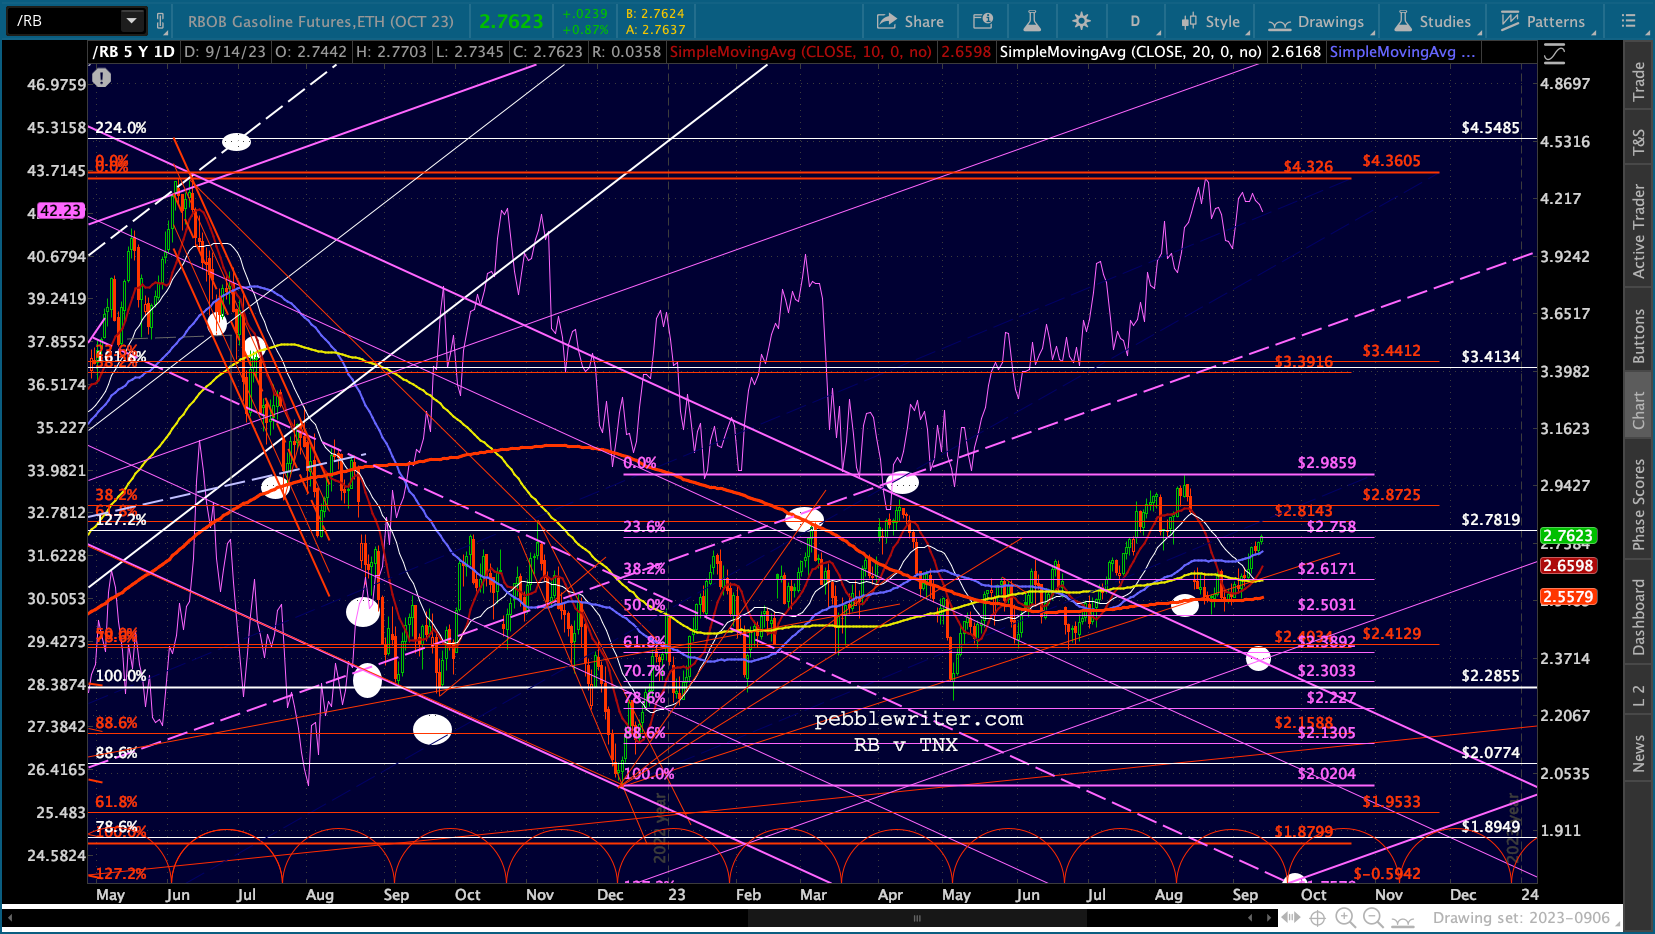1655x934 pixels.
Task: Click the /RB 5 Y 1D chart title
Action: [133, 52]
